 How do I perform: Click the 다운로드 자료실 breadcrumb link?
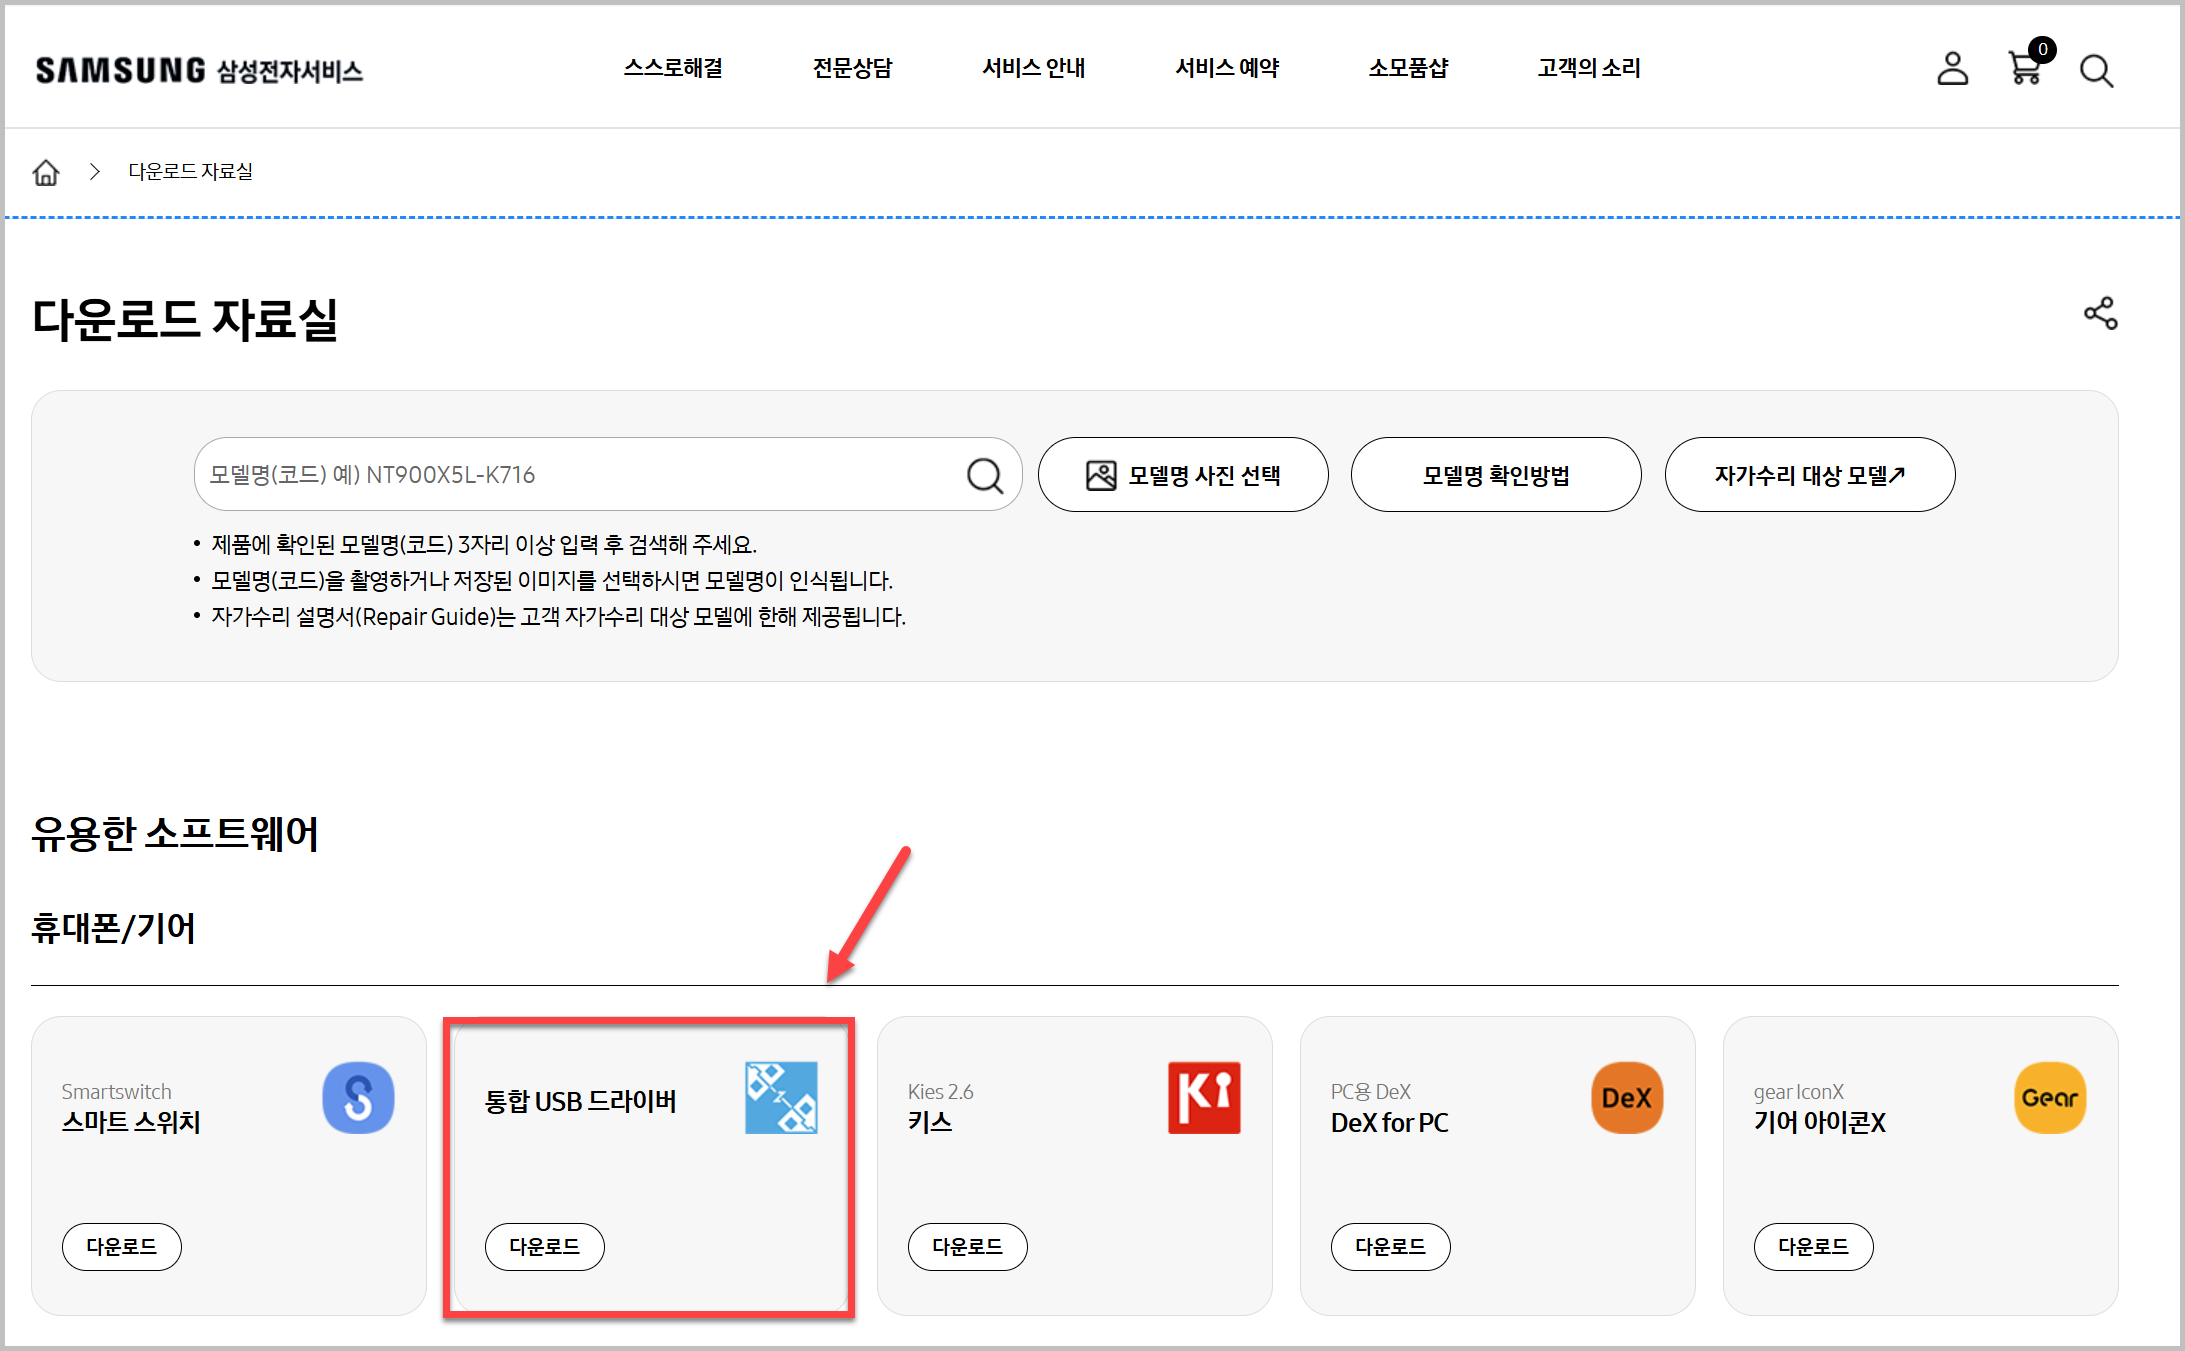(190, 172)
